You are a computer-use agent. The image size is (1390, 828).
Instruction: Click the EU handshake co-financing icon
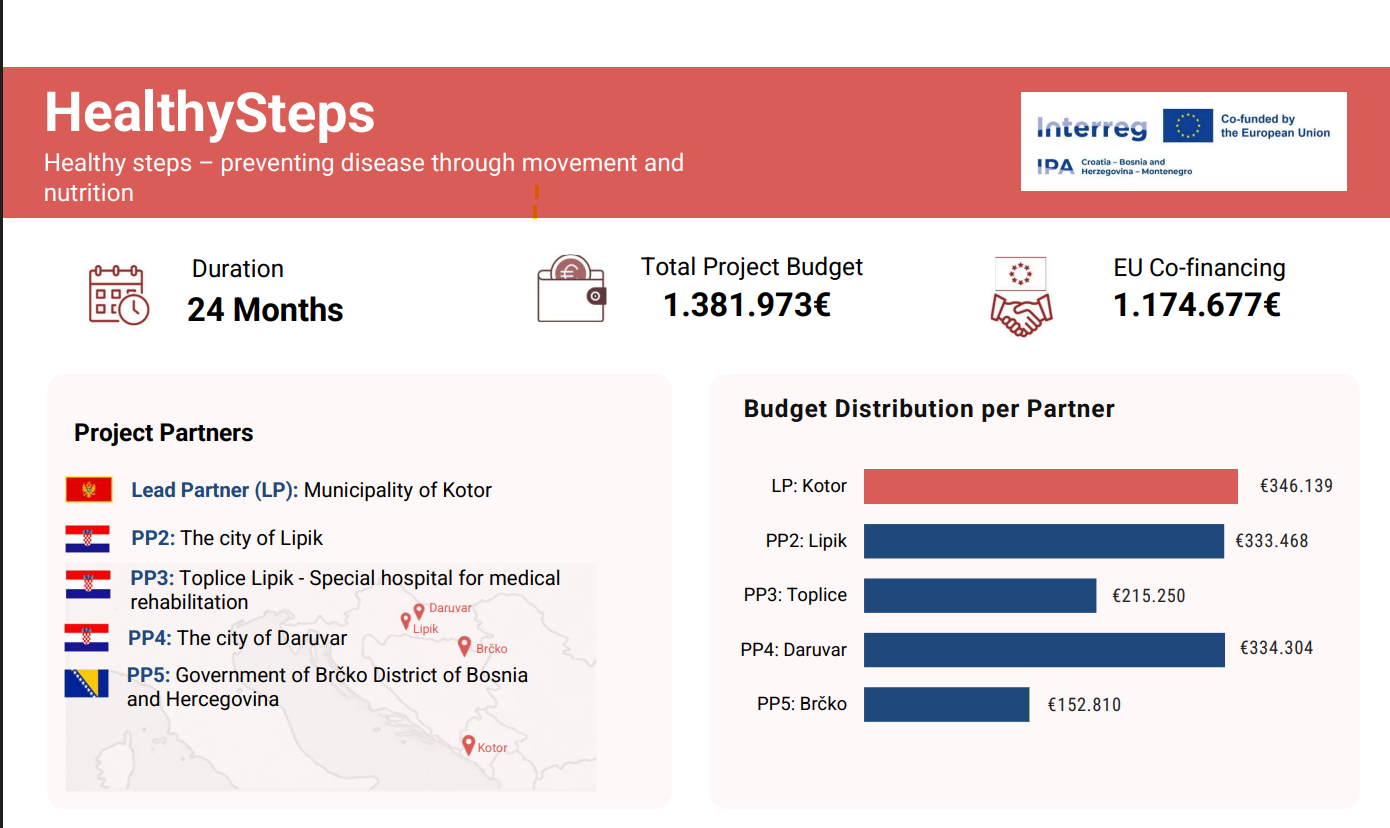tap(1021, 297)
